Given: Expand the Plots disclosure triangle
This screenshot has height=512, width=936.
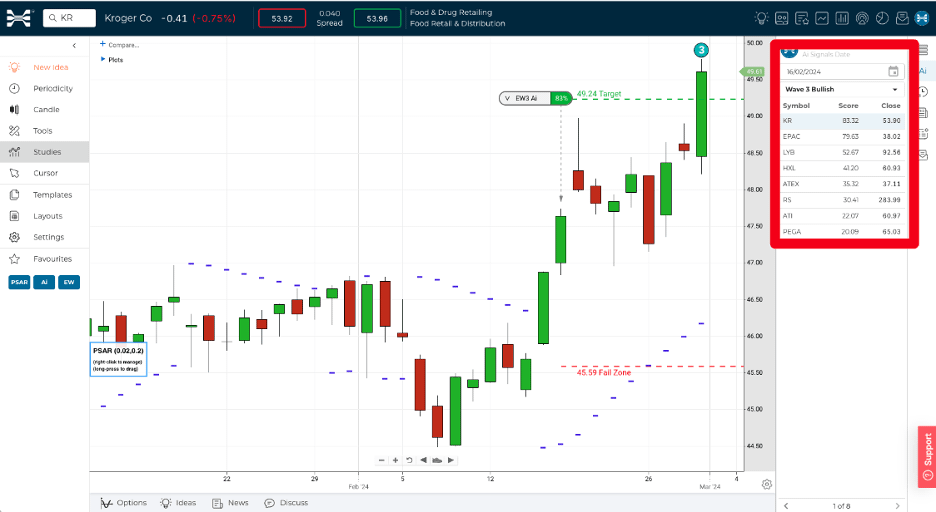Looking at the screenshot, I should [103, 59].
